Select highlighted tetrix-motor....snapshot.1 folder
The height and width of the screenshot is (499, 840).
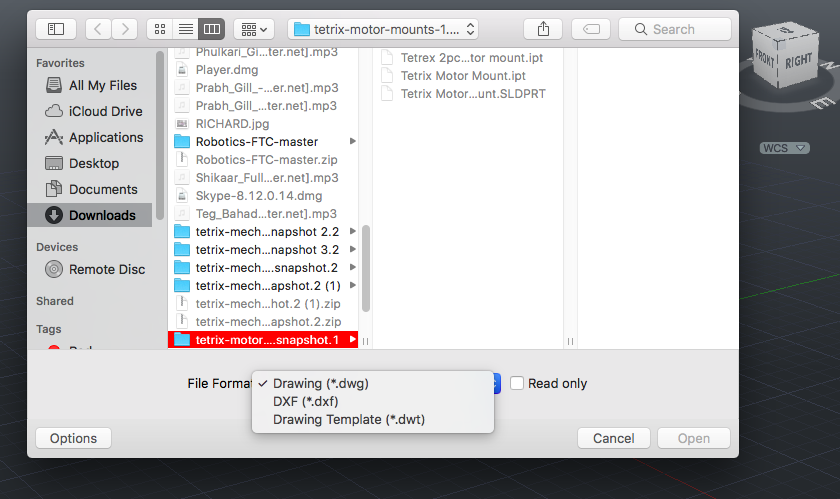(x=262, y=340)
